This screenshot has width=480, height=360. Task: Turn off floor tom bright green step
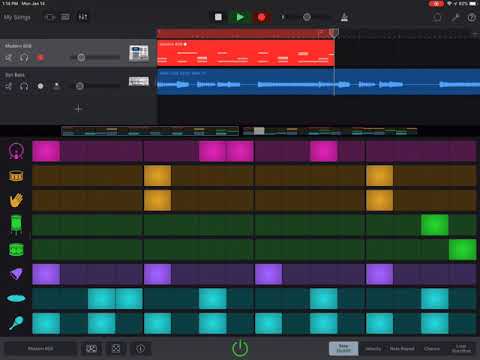click(435, 225)
